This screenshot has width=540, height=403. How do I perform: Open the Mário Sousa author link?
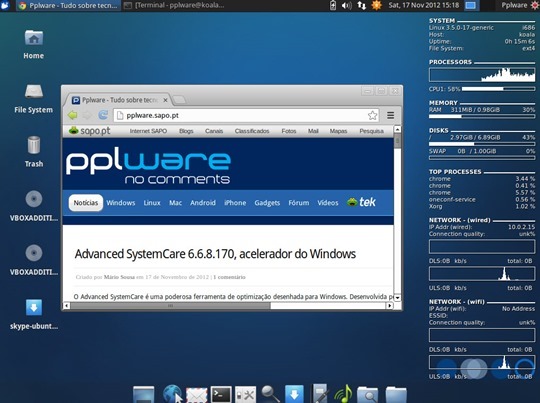pos(119,277)
